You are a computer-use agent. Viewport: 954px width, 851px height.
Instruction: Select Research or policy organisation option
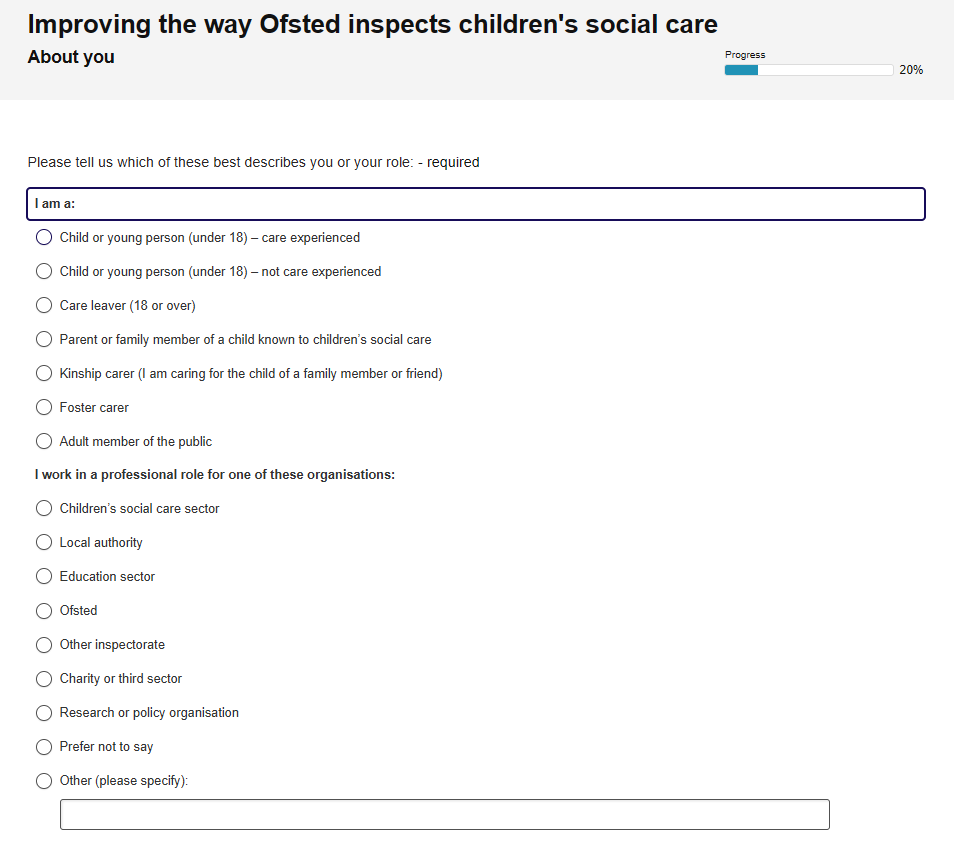coord(44,713)
